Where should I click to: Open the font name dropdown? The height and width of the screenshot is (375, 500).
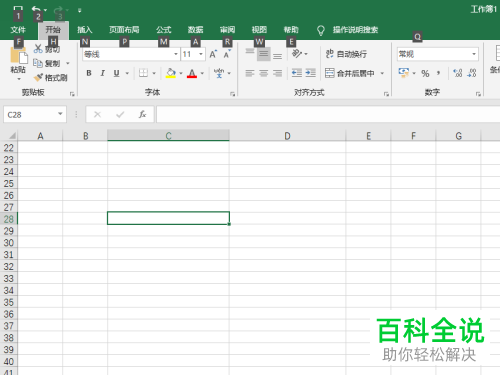(x=176, y=54)
